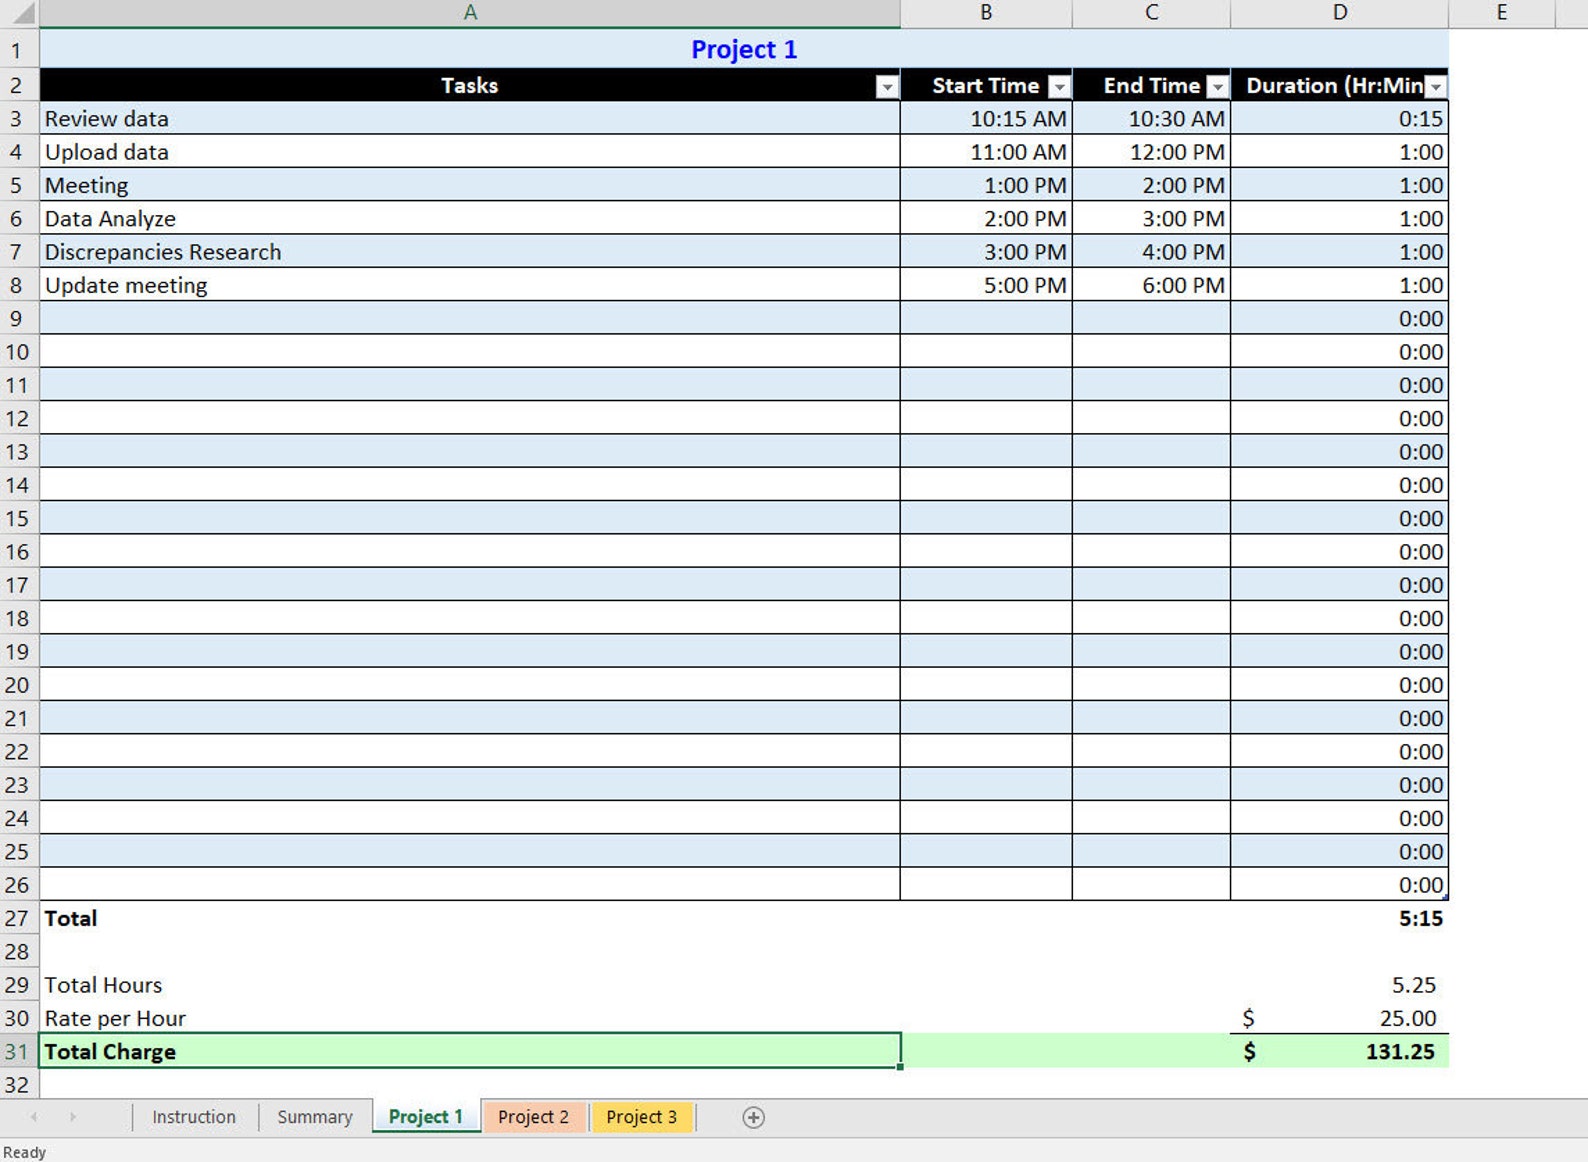Open the Duration column filter dropdown
The image size is (1588, 1162).
click(1436, 87)
